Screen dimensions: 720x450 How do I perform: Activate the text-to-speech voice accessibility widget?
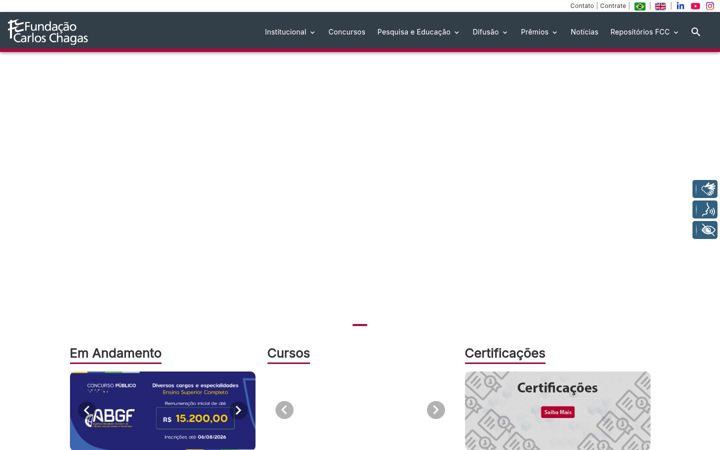point(705,209)
